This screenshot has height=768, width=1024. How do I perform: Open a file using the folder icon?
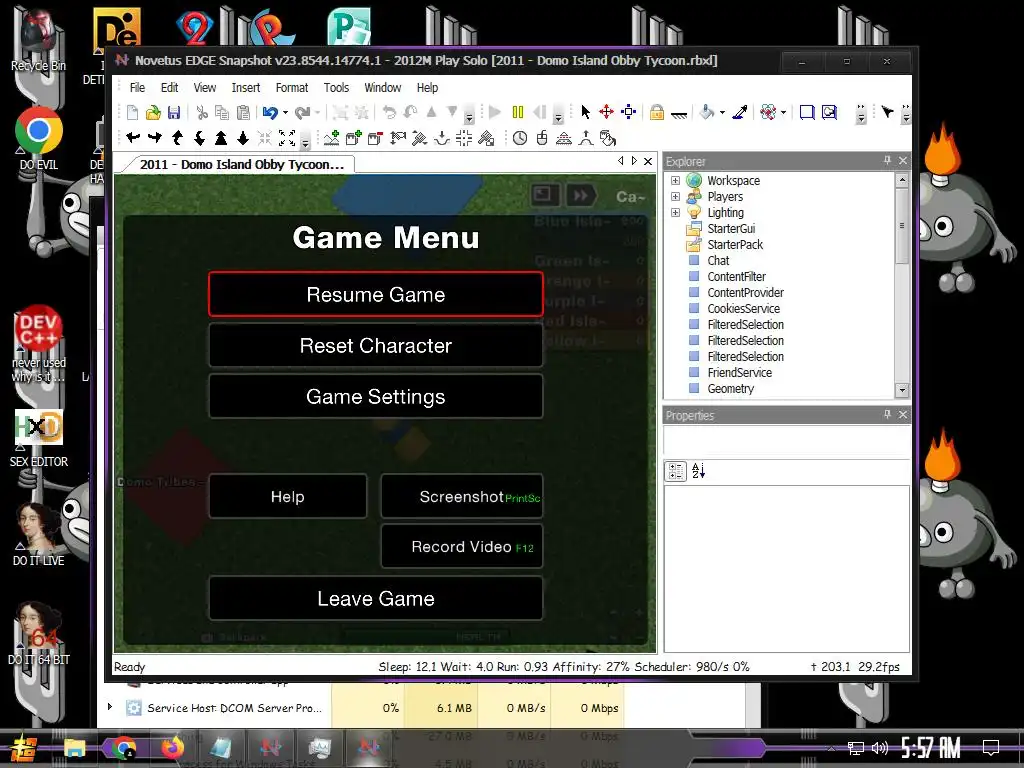pyautogui.click(x=153, y=112)
